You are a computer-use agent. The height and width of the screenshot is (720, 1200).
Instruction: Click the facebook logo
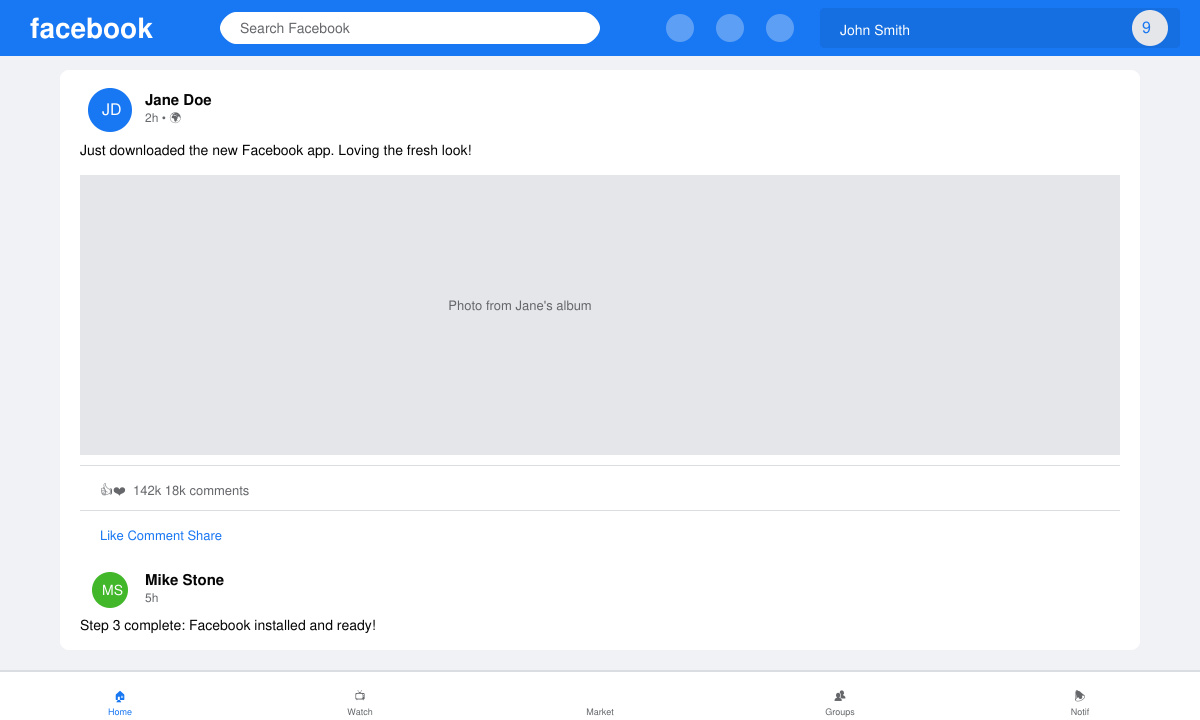point(91,28)
